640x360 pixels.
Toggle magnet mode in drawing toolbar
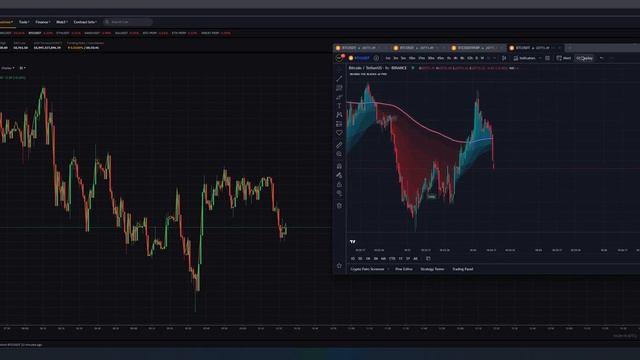[339, 166]
